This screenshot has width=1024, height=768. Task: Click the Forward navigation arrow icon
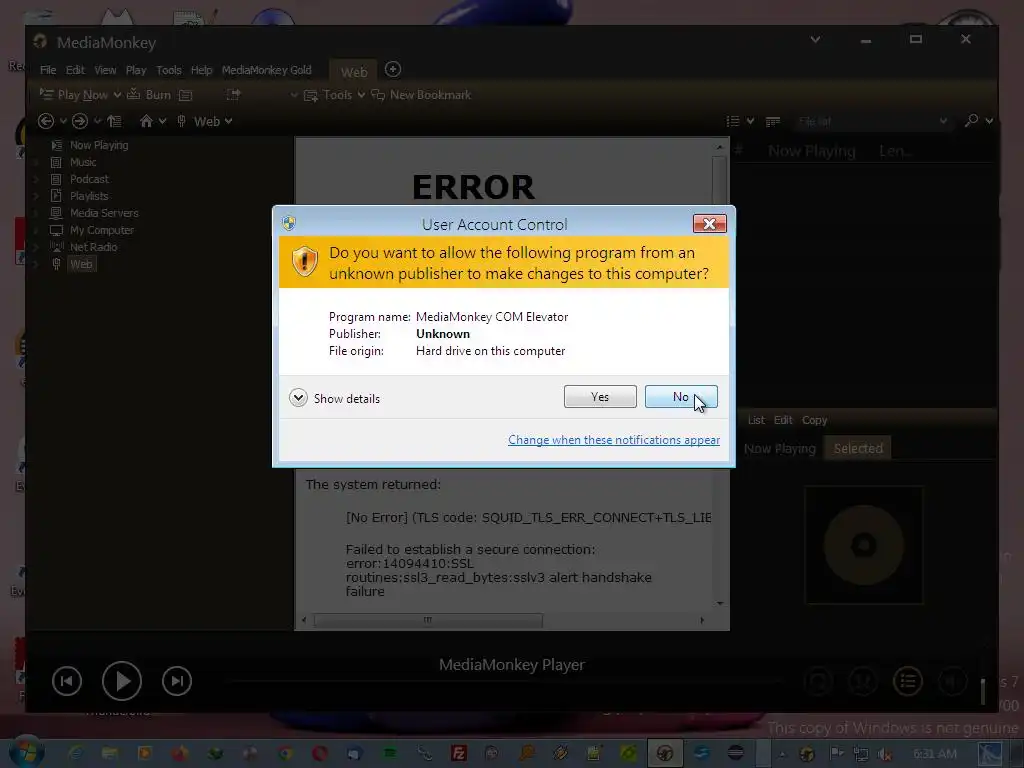[80, 121]
